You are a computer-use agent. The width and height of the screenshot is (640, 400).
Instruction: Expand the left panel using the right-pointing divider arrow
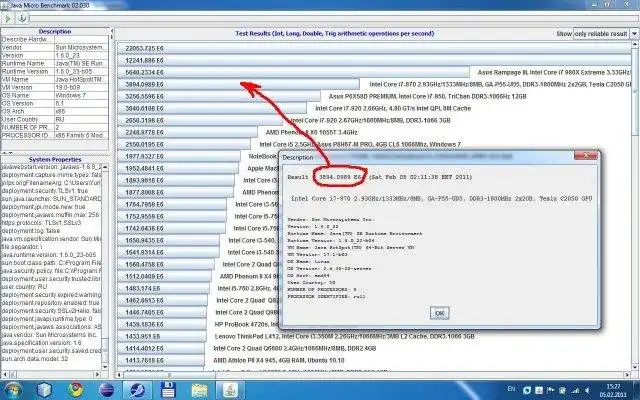pyautogui.click(x=112, y=37)
